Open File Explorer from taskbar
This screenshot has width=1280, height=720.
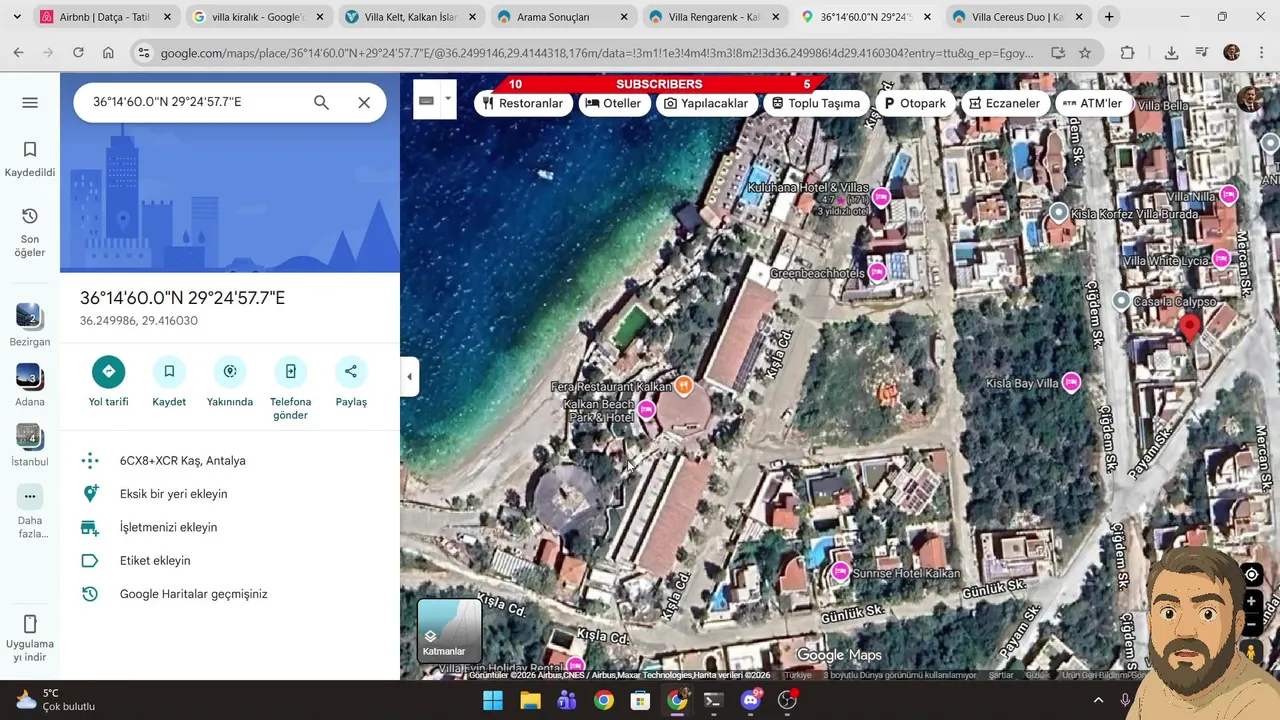(x=530, y=700)
